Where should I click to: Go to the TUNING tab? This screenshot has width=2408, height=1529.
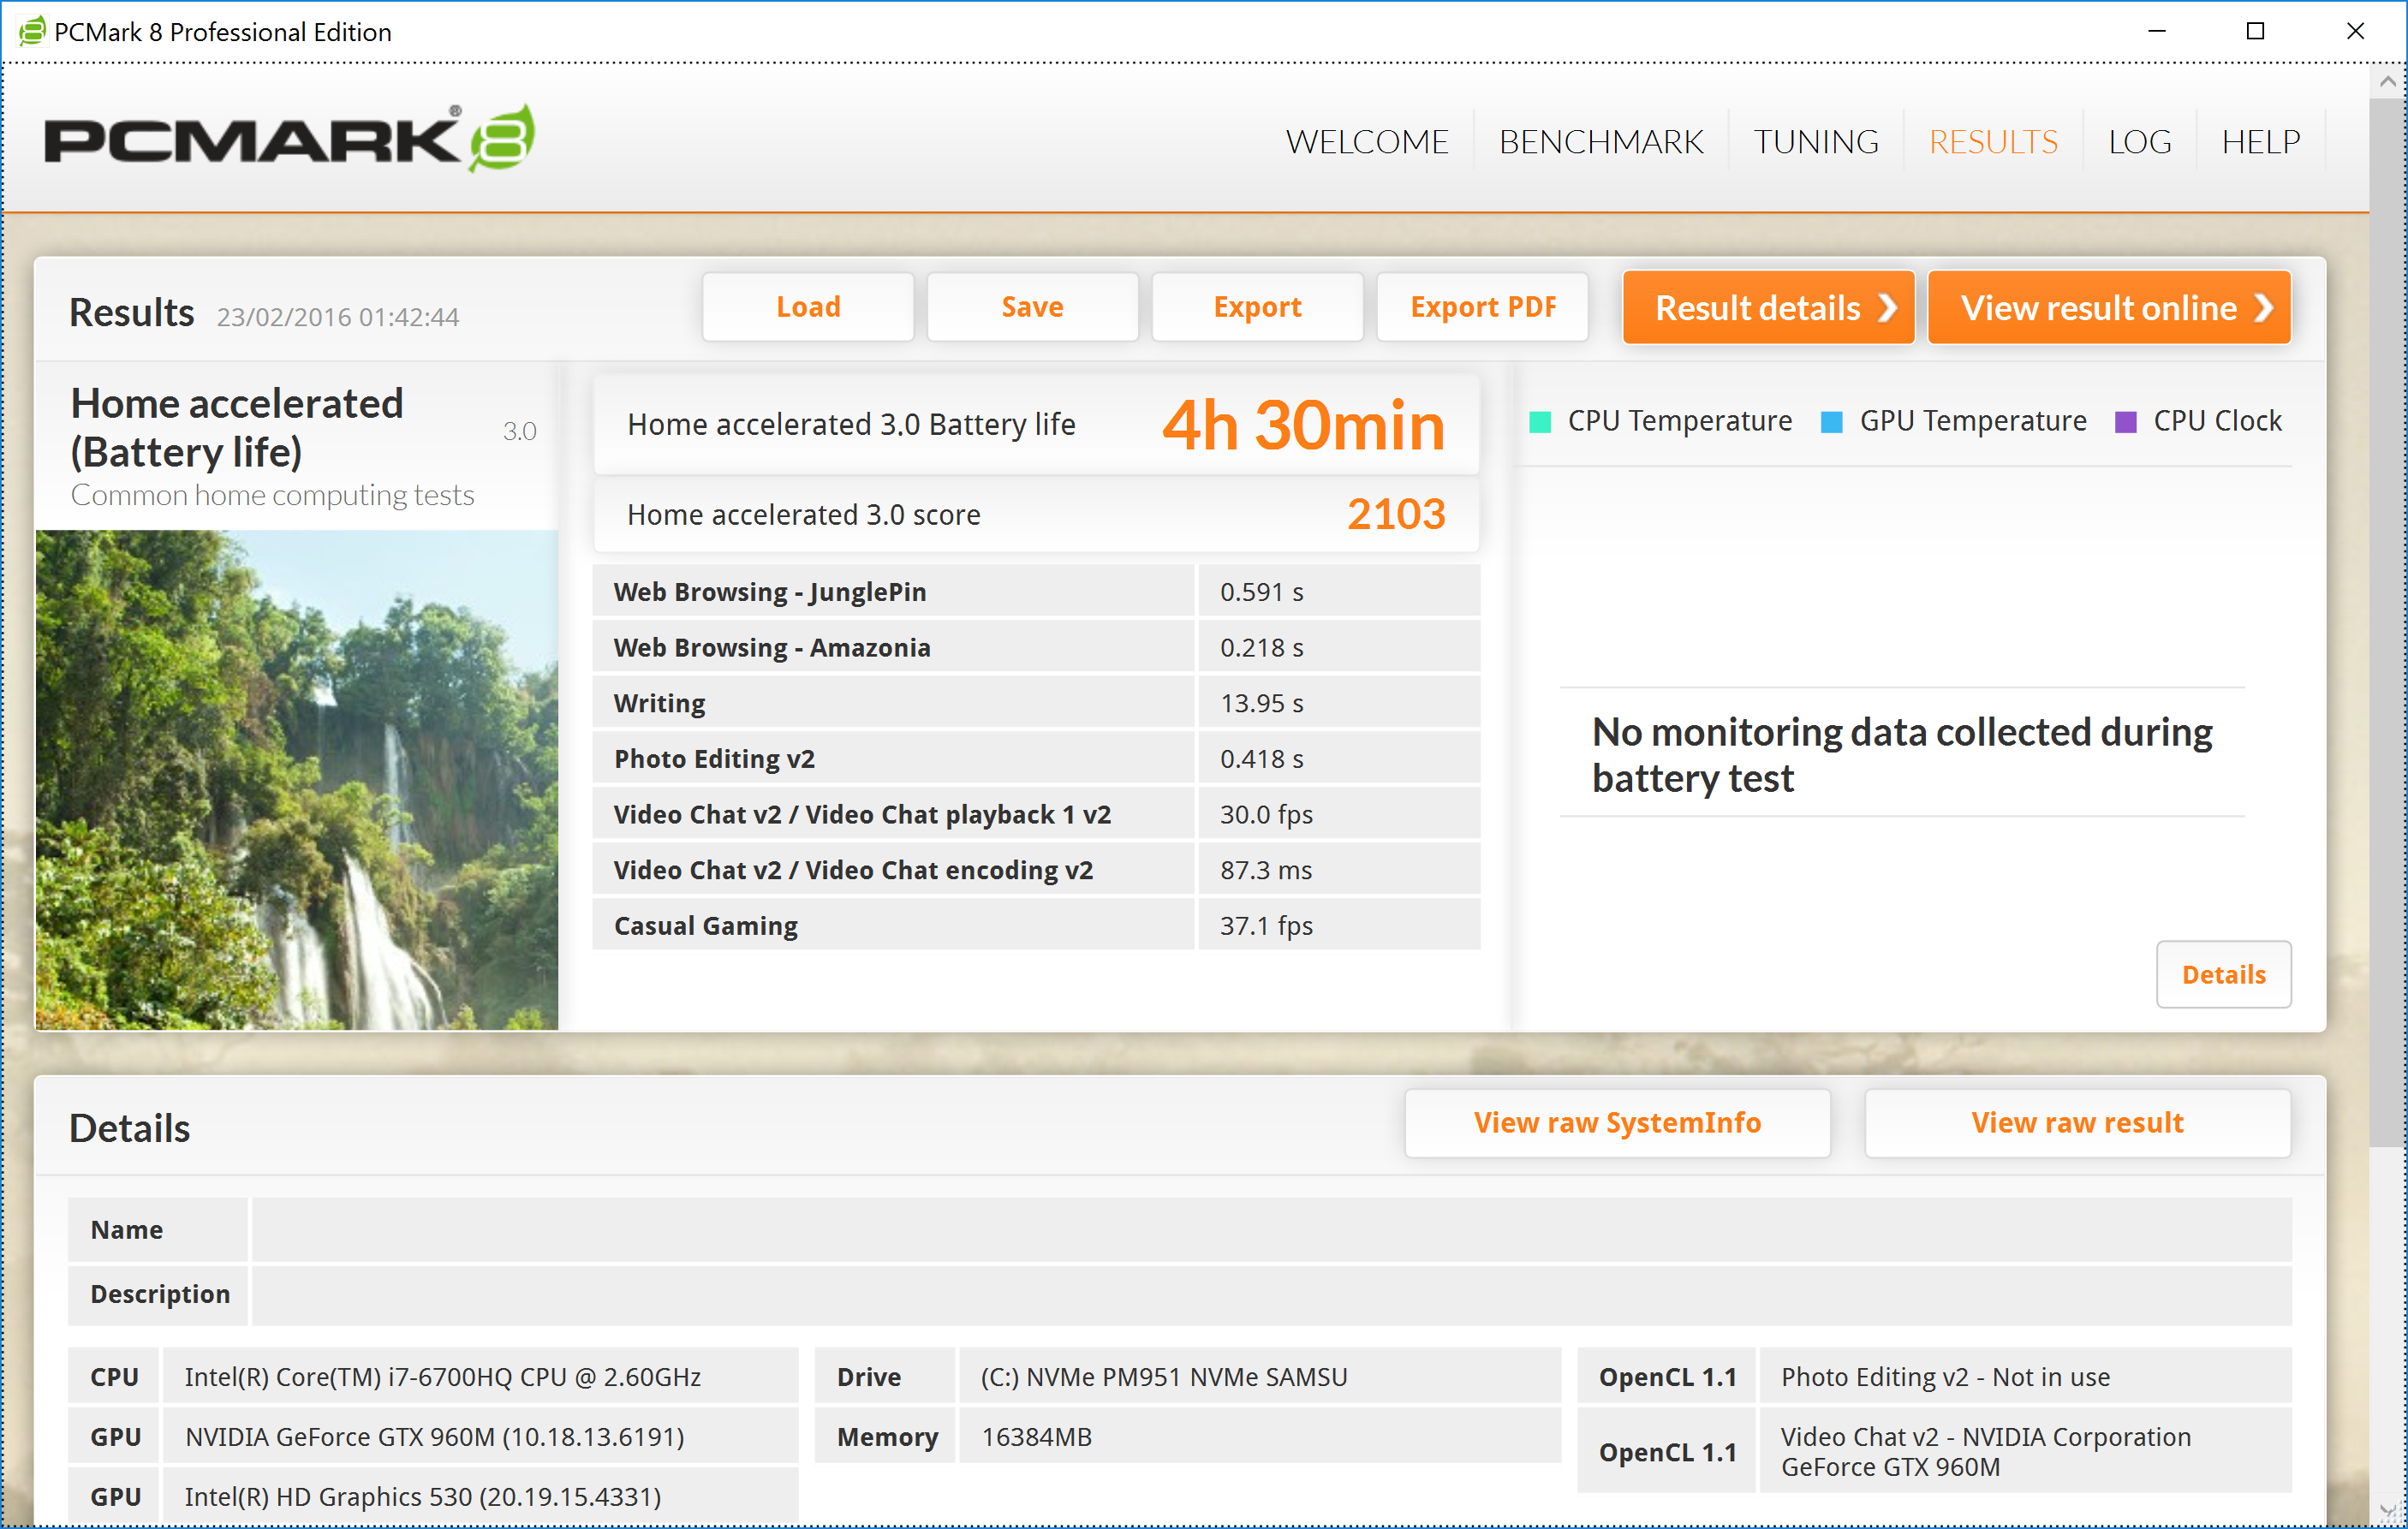(x=1815, y=142)
